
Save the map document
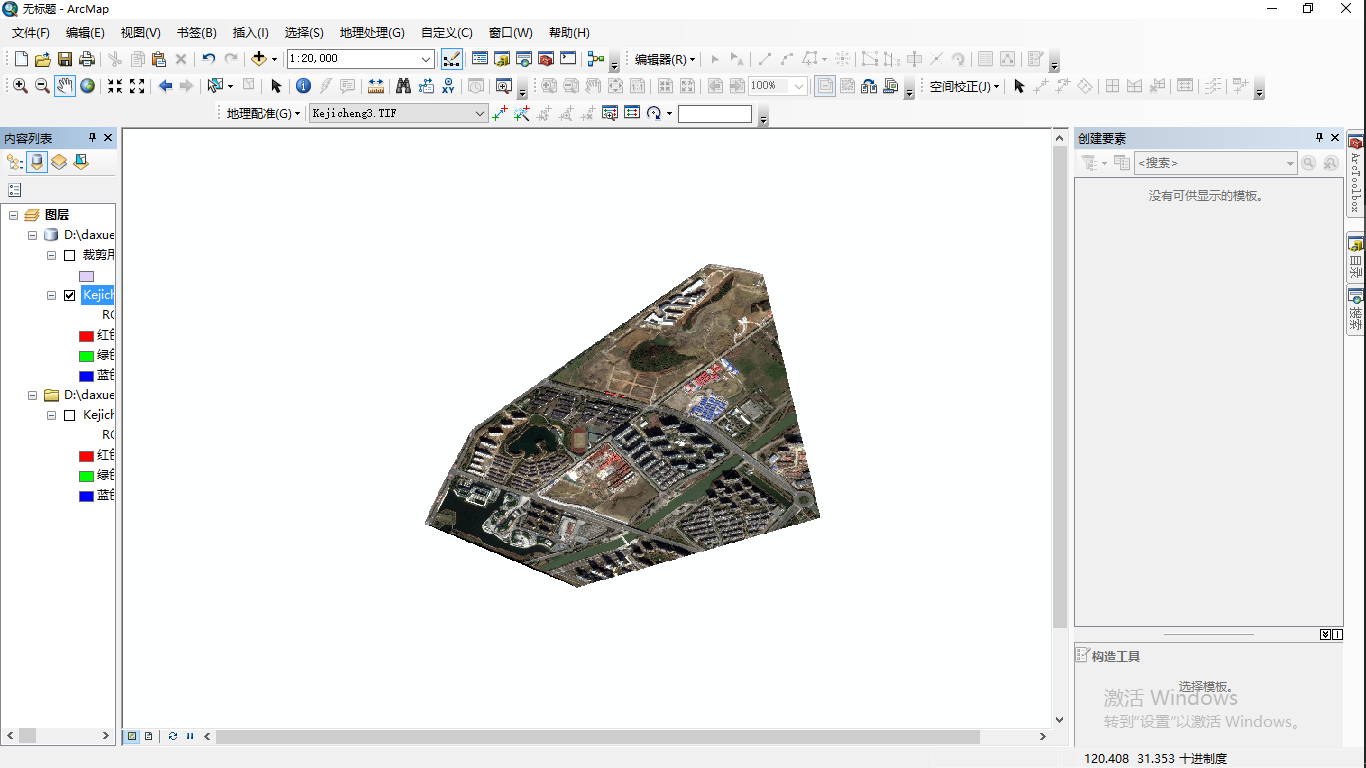click(64, 59)
